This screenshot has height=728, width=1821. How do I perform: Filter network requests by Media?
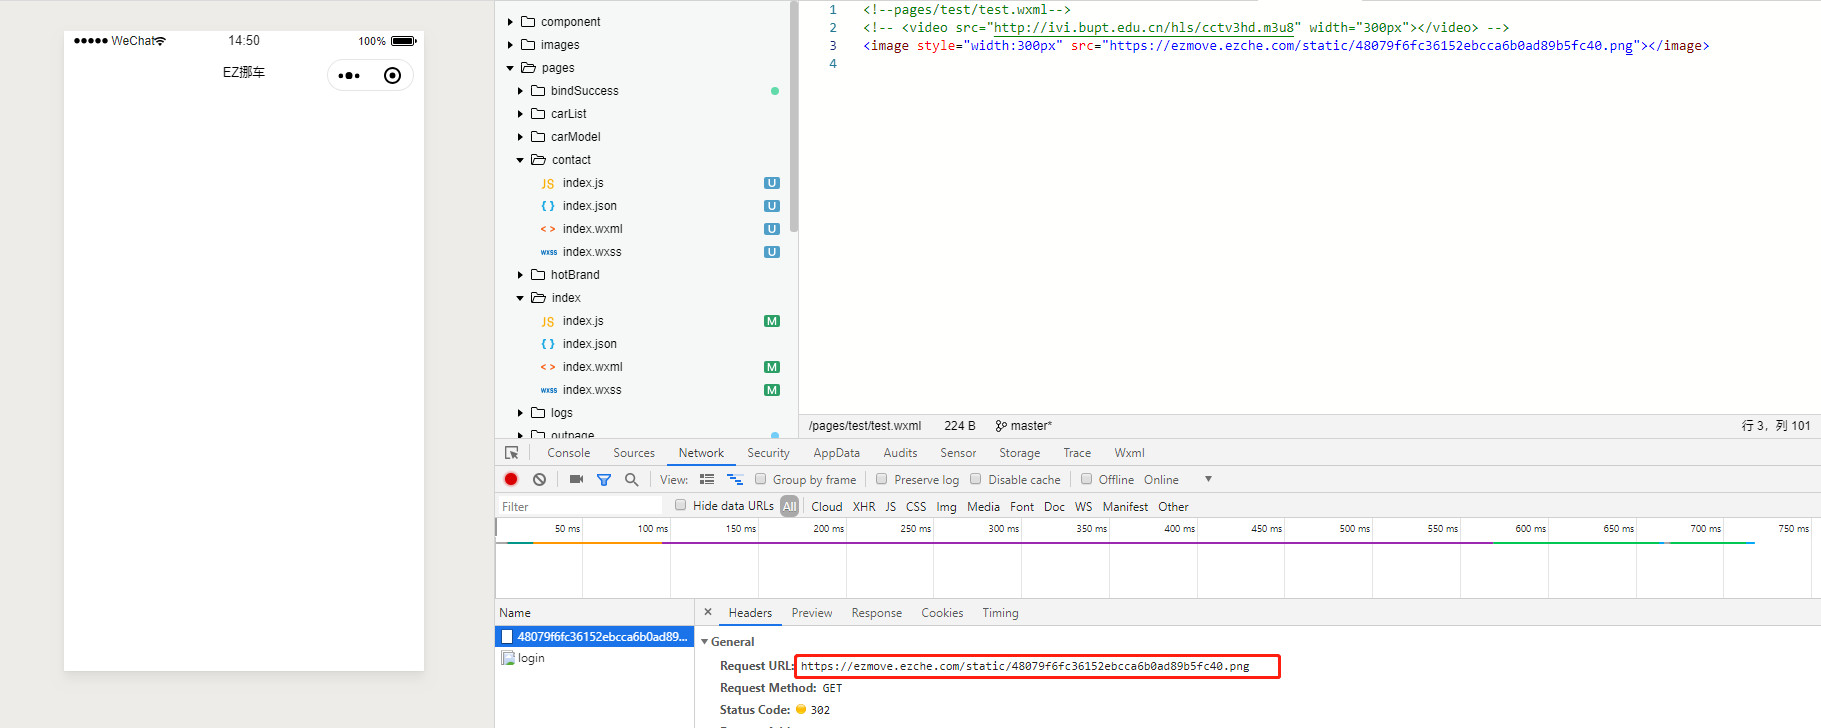(983, 507)
